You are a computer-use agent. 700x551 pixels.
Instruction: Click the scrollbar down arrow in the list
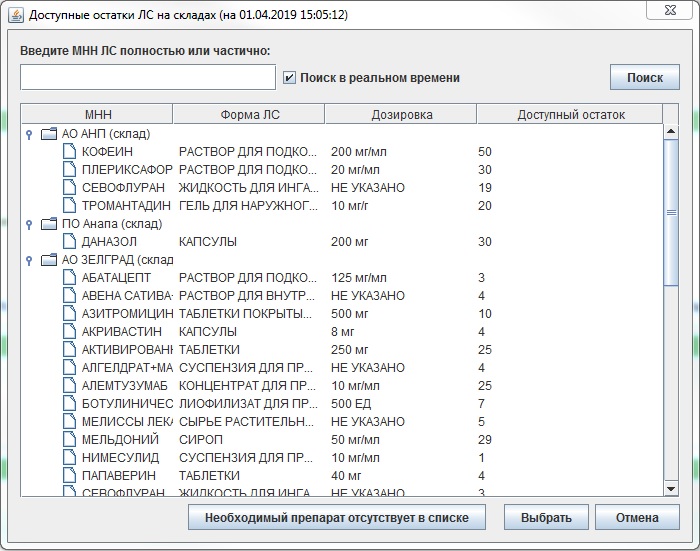(671, 487)
